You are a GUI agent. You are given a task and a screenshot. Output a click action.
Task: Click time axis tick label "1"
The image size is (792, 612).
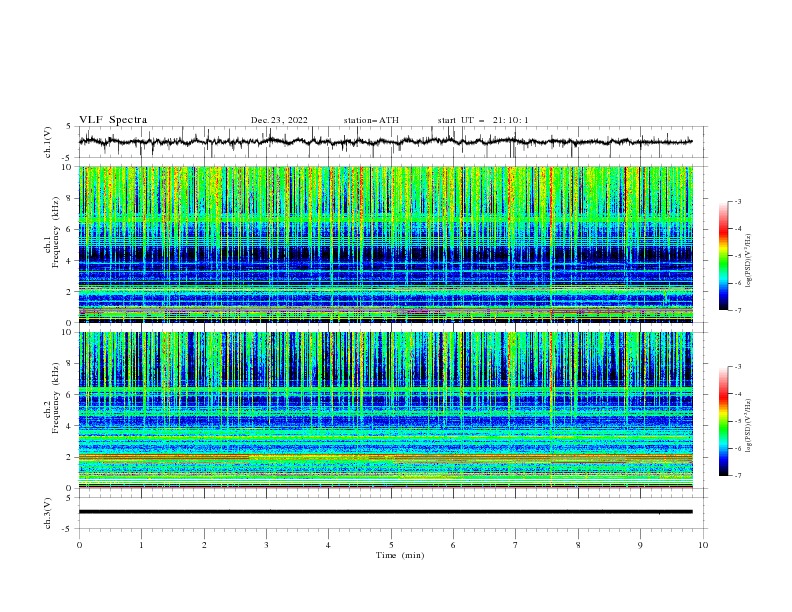click(141, 545)
